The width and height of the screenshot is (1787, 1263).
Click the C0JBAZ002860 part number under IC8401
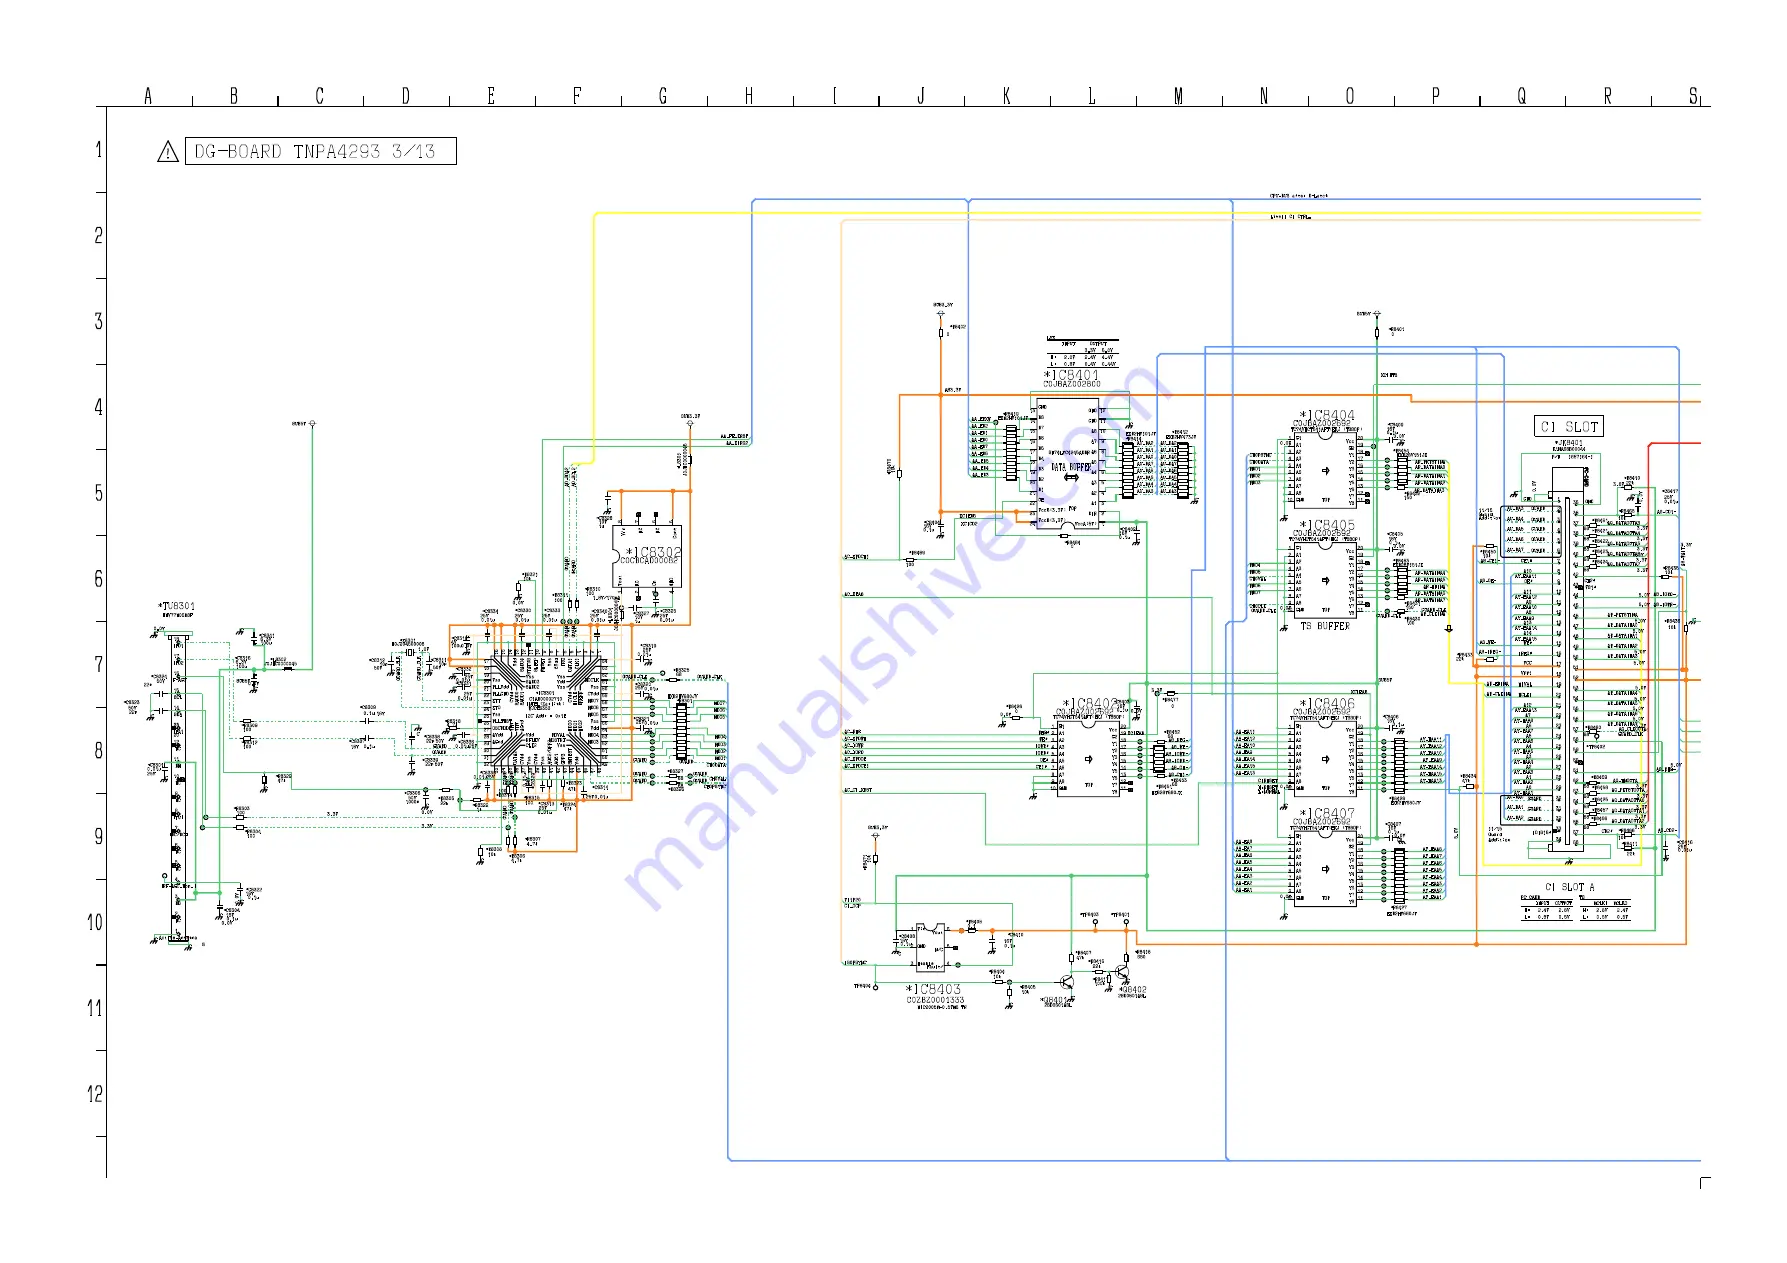point(1072,384)
